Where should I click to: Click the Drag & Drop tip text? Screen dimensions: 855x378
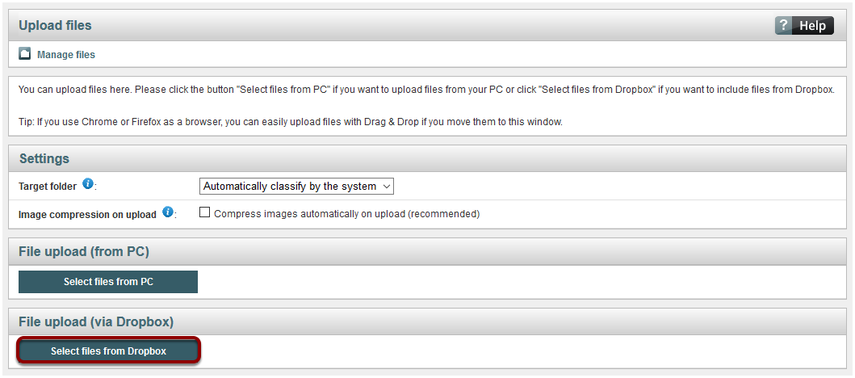[290, 122]
